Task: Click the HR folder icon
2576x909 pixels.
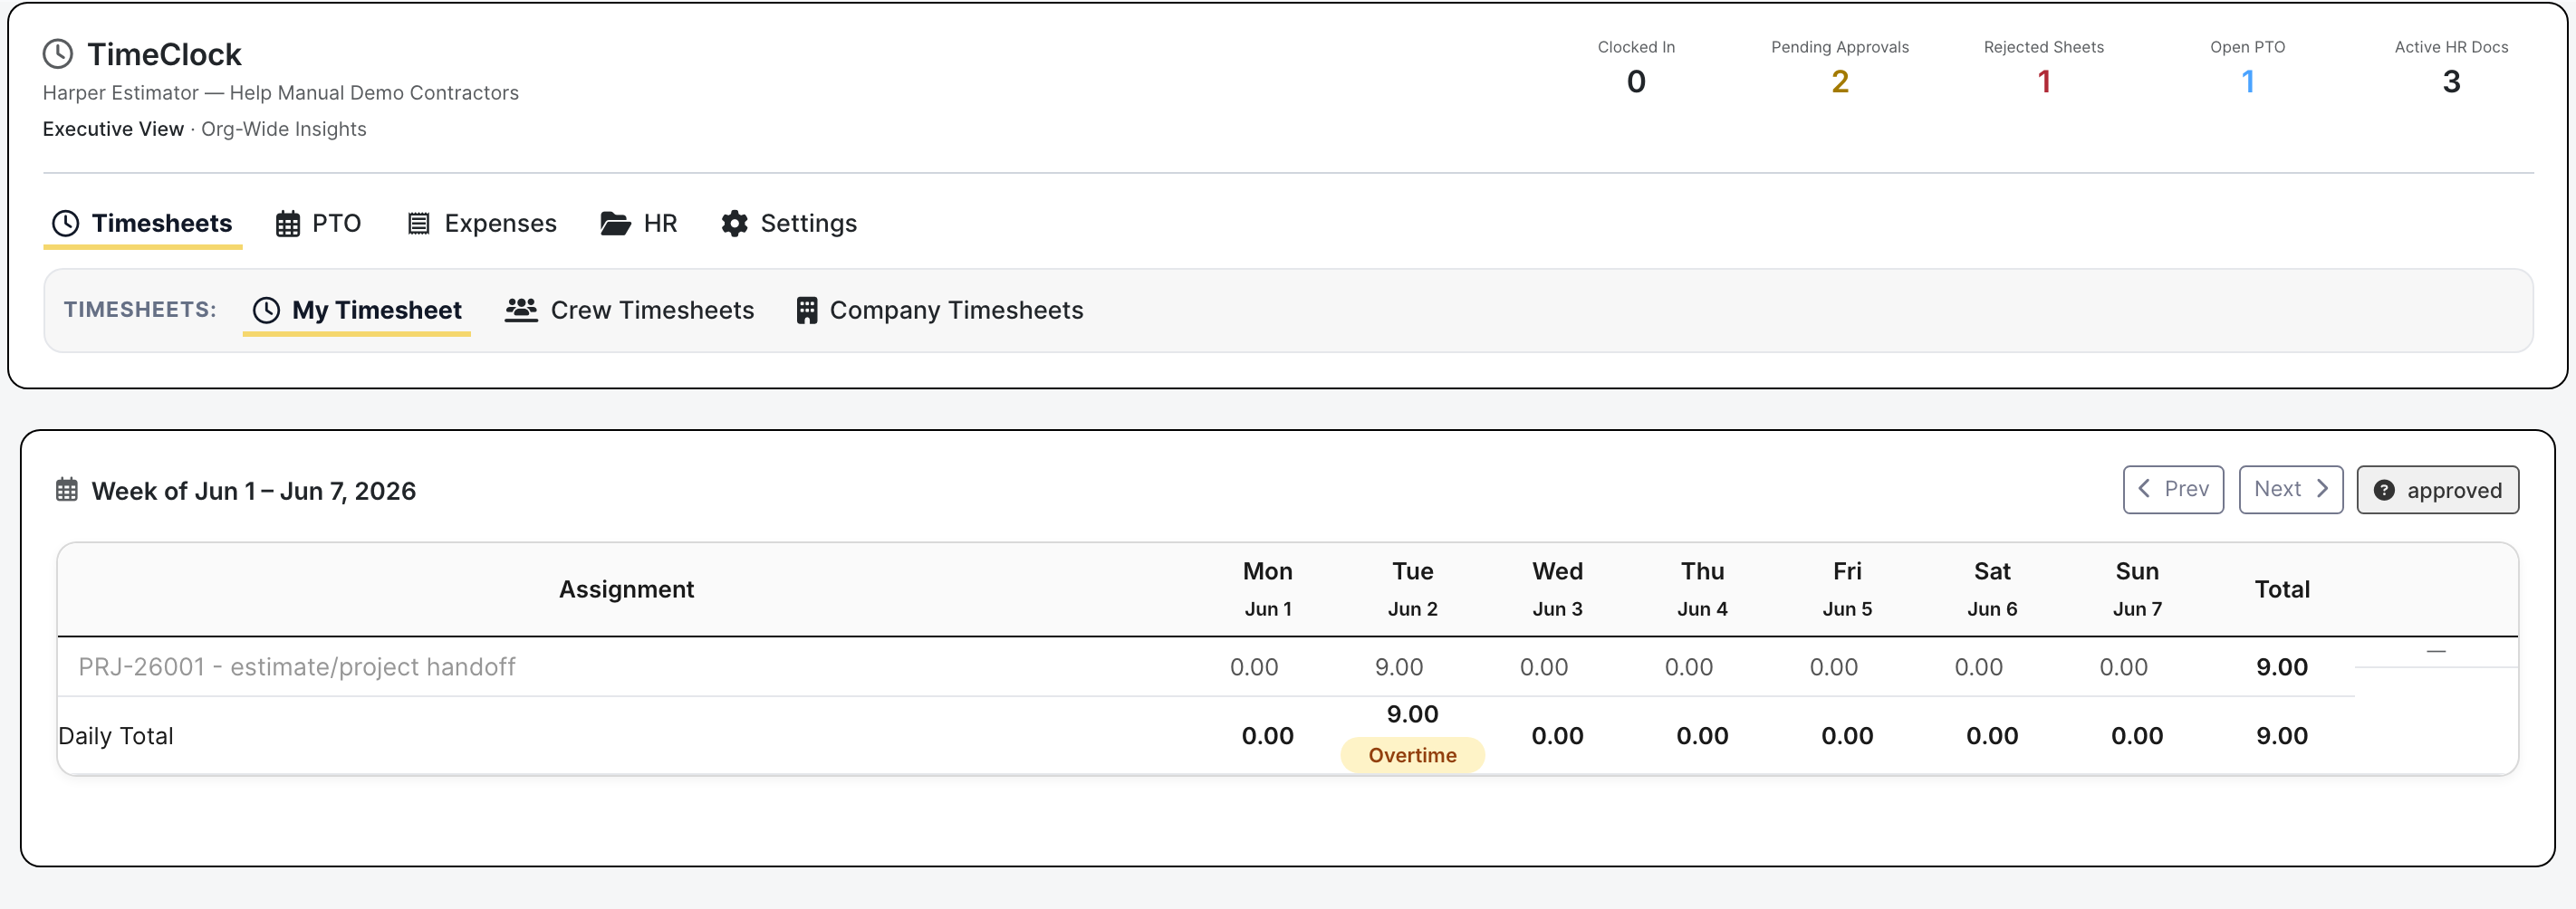Action: point(615,223)
